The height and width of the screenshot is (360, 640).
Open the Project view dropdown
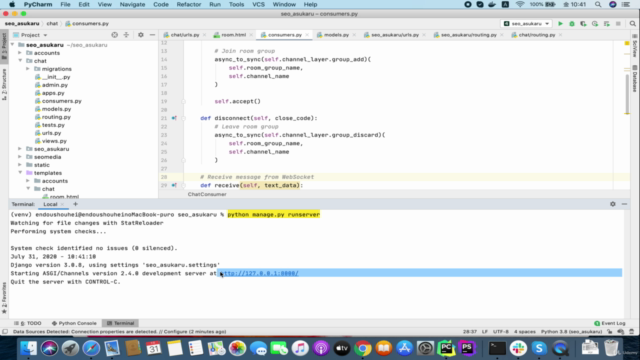(30, 35)
